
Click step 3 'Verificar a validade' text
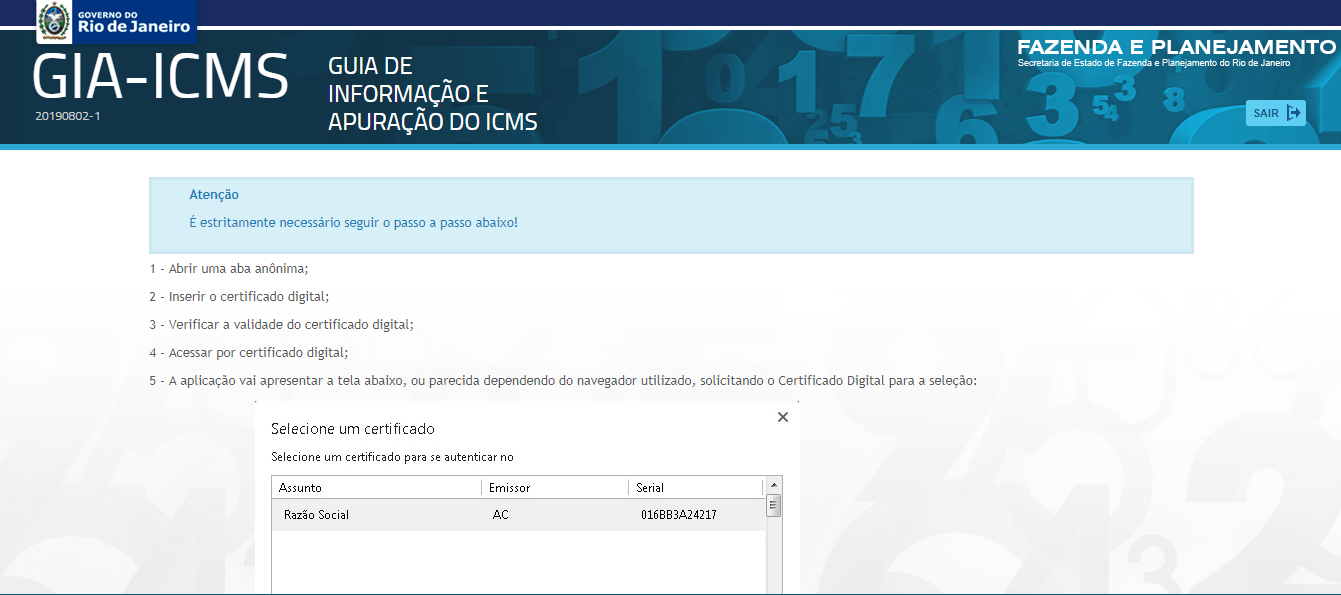(x=281, y=325)
